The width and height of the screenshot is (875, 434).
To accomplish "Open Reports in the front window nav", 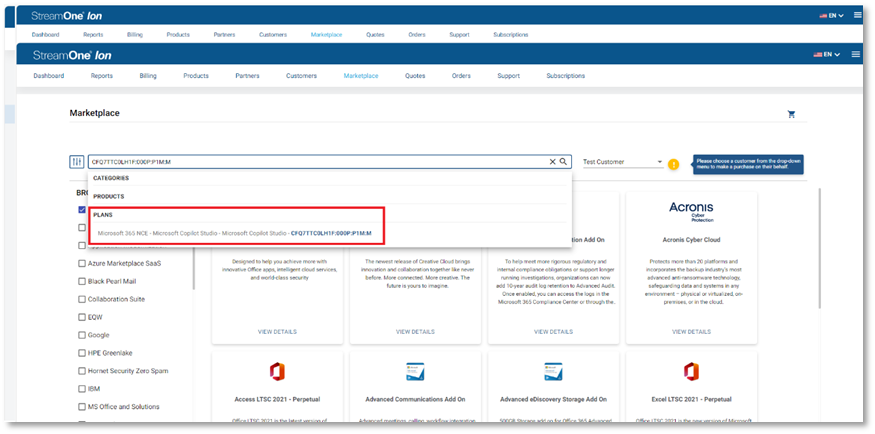I will (102, 76).
